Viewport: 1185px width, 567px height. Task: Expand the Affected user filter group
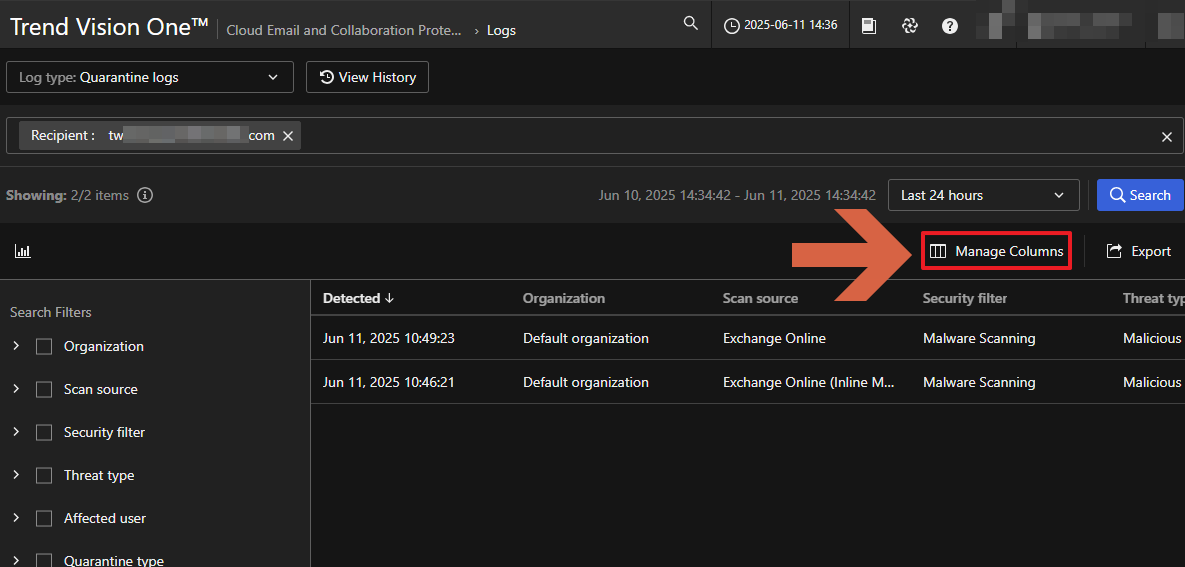click(16, 518)
